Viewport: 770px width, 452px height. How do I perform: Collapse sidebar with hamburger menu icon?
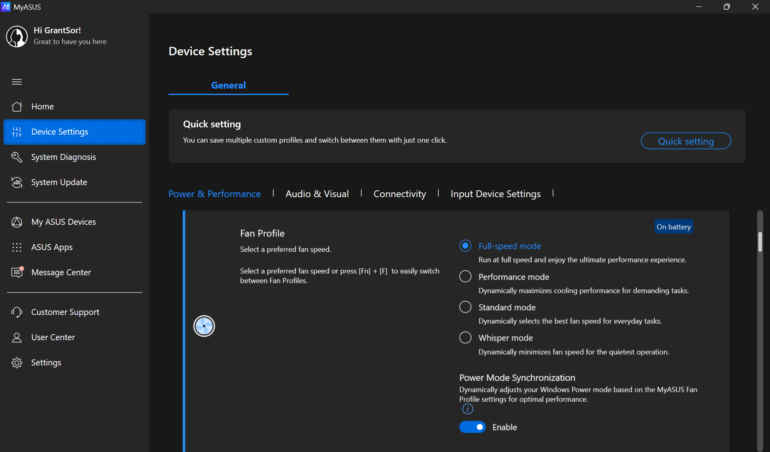click(x=17, y=82)
